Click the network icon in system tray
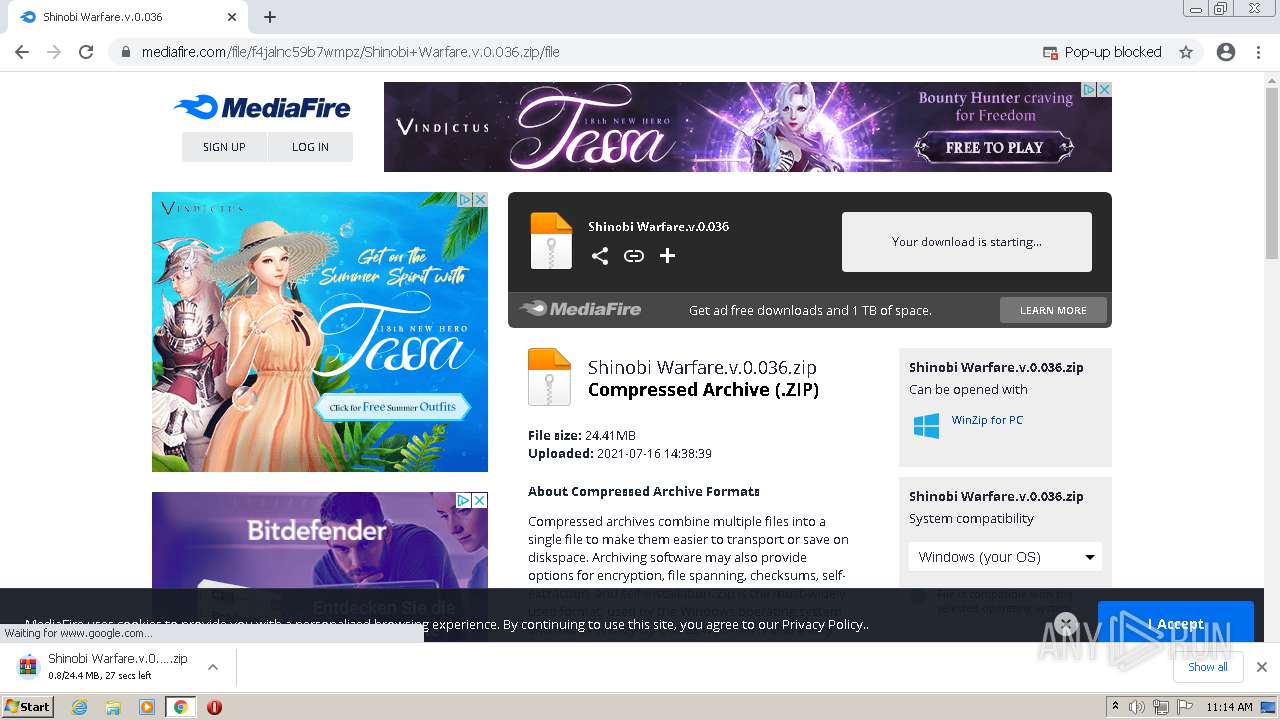 [1161, 707]
